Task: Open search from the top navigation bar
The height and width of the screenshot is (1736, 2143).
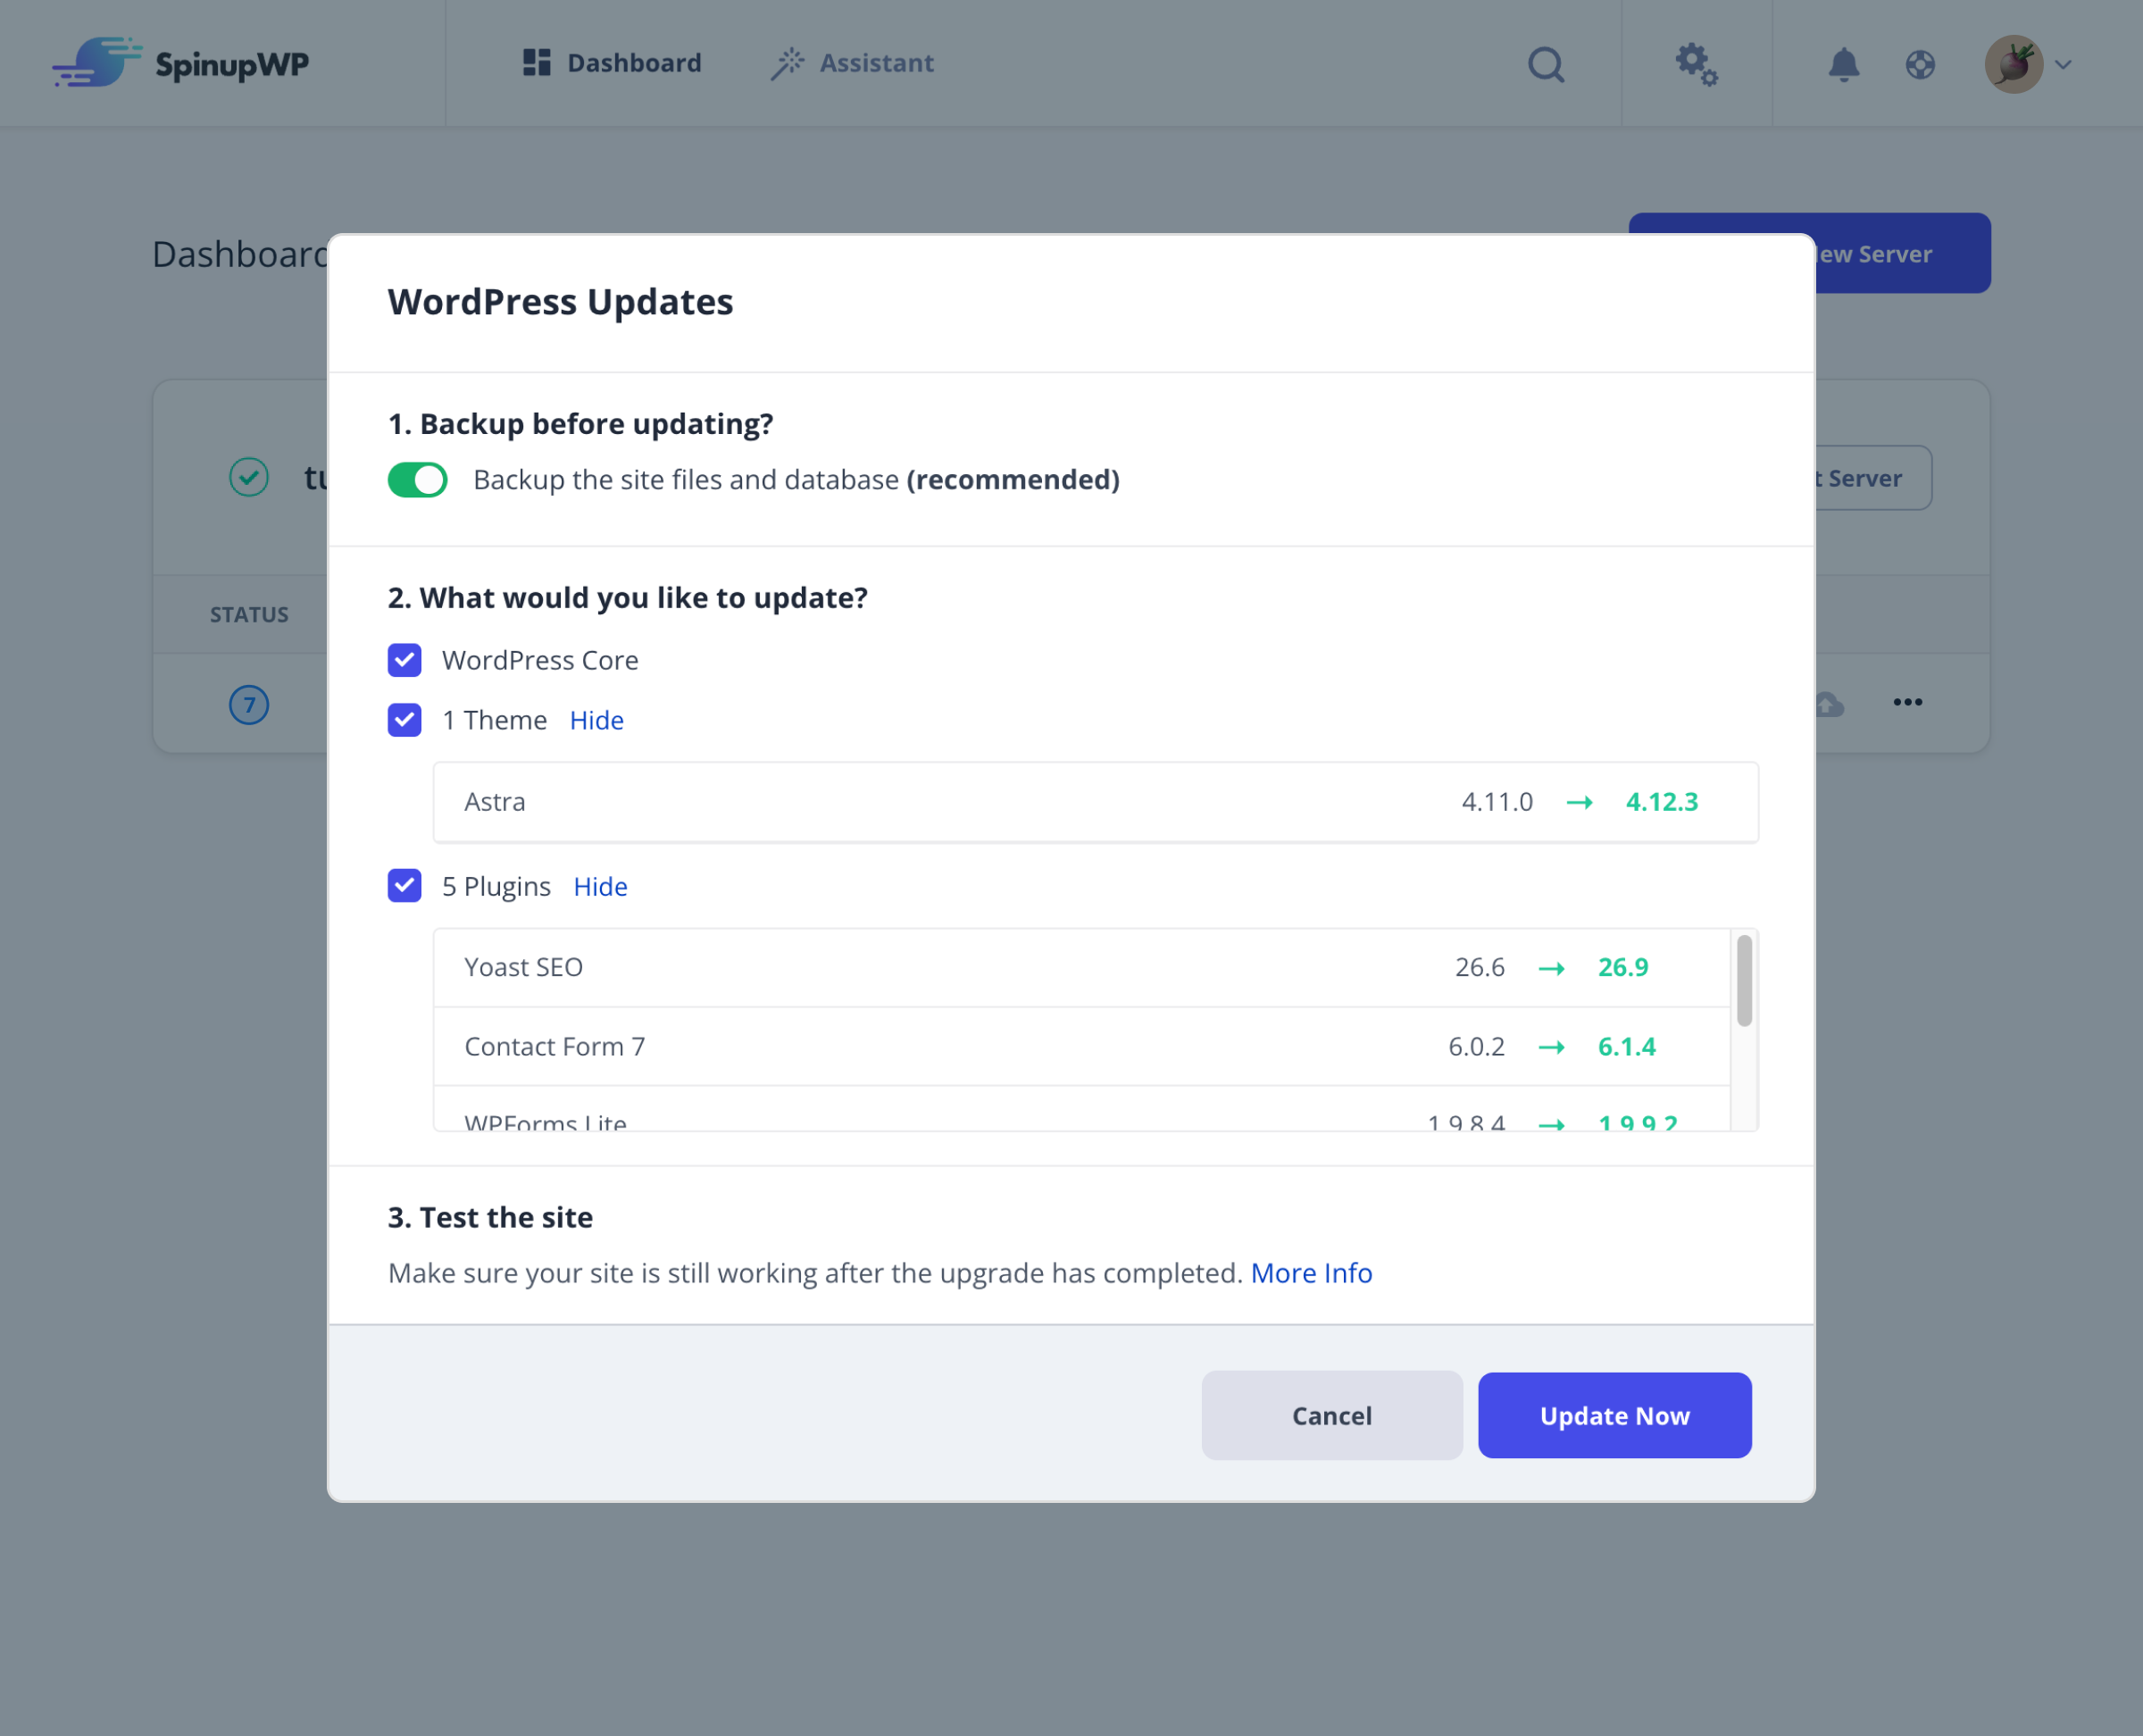Action: (x=1545, y=64)
